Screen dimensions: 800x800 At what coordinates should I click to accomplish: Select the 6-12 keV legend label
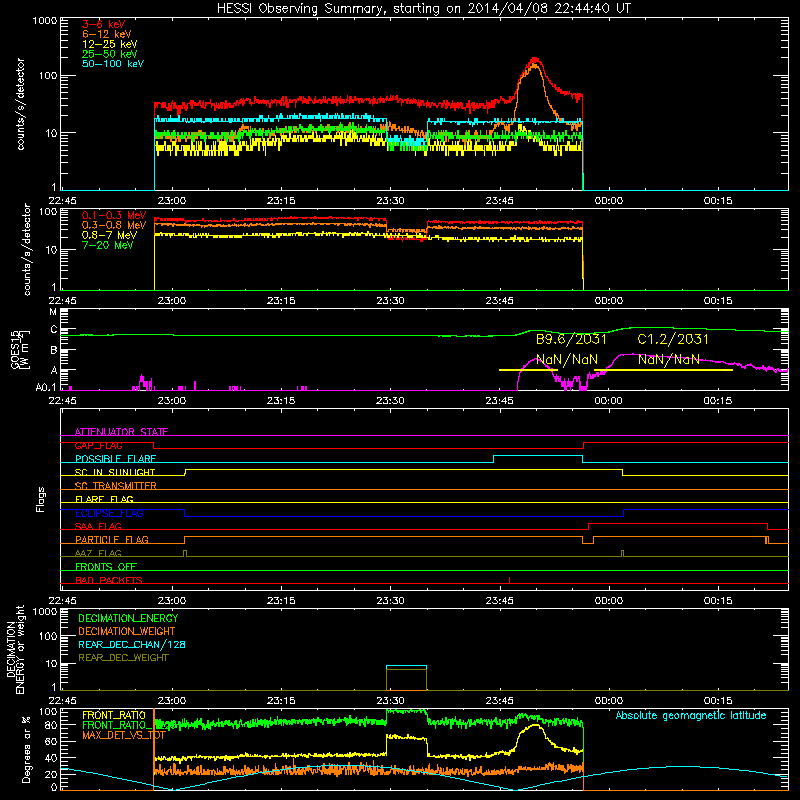click(x=107, y=34)
